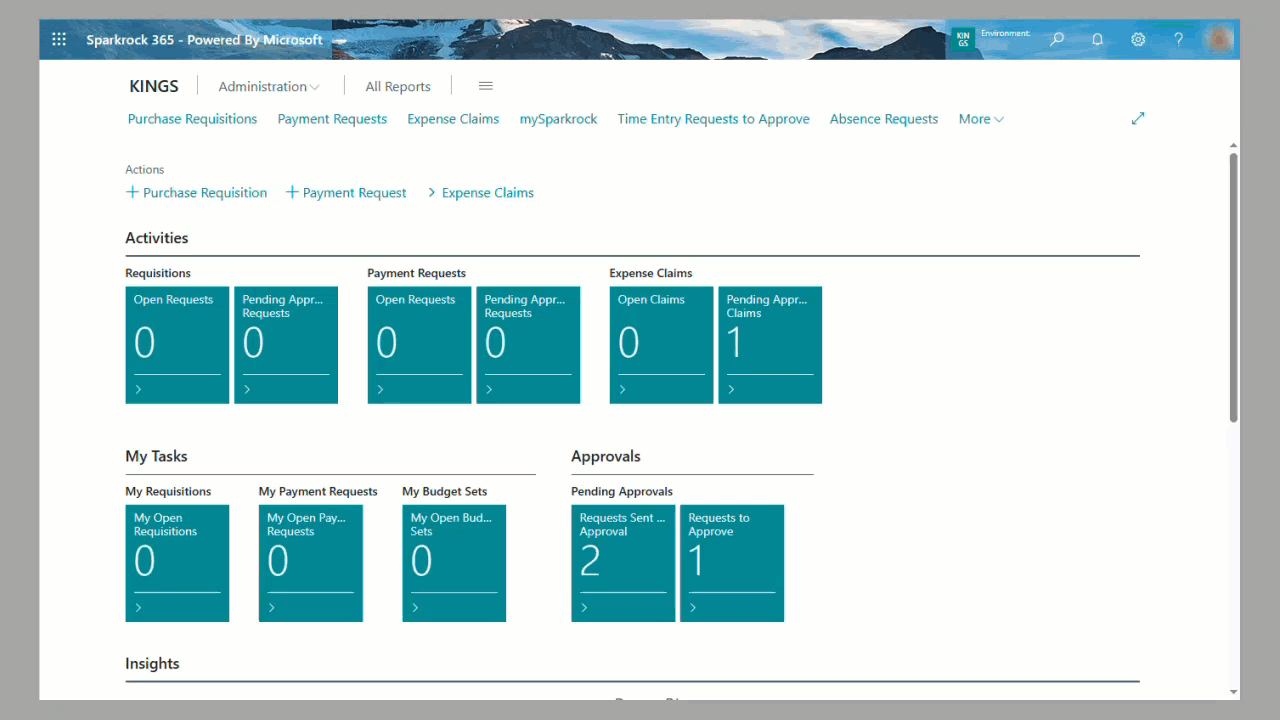Click the search magnifier icon
The height and width of the screenshot is (720, 1280).
[x=1057, y=39]
